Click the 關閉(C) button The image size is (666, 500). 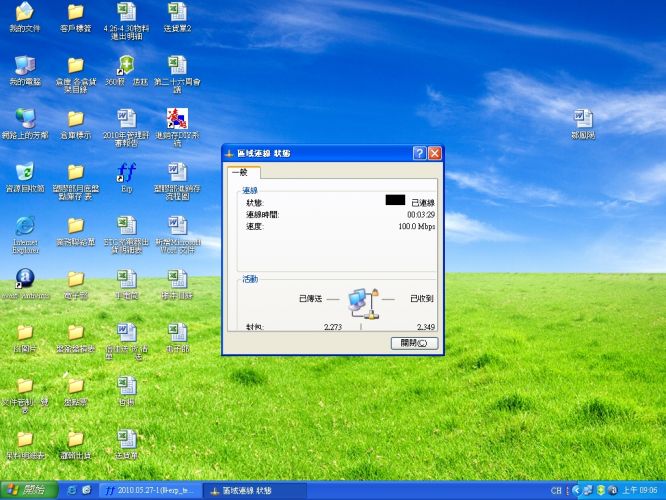coord(414,343)
